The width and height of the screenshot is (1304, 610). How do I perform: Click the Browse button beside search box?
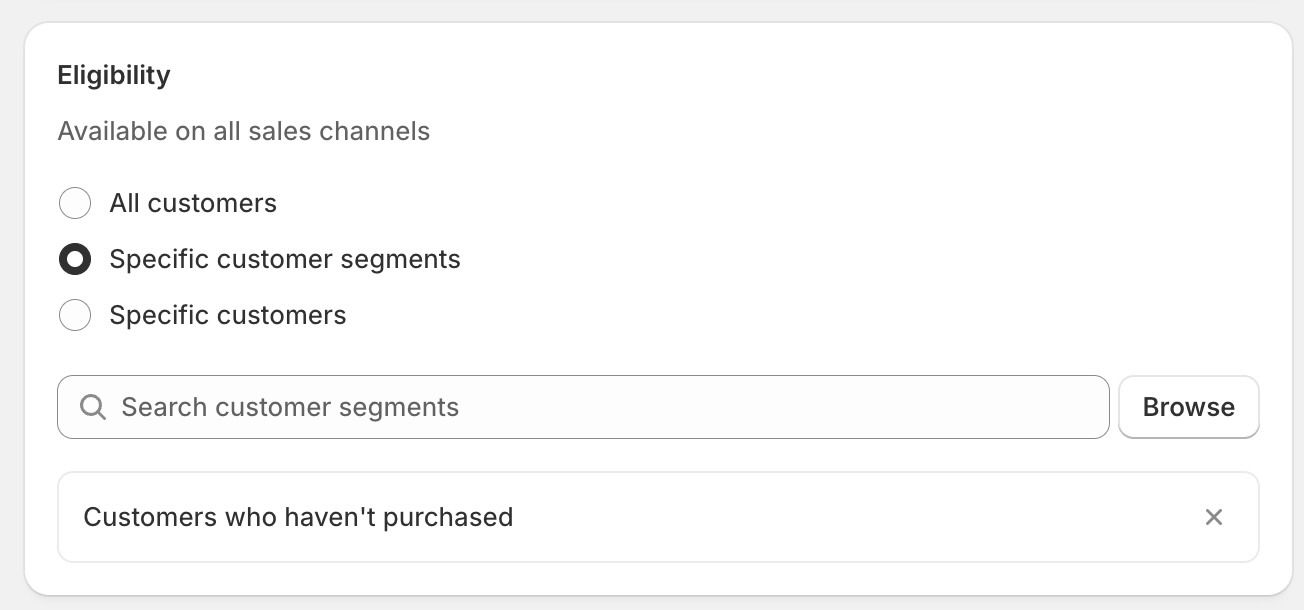[1188, 407]
